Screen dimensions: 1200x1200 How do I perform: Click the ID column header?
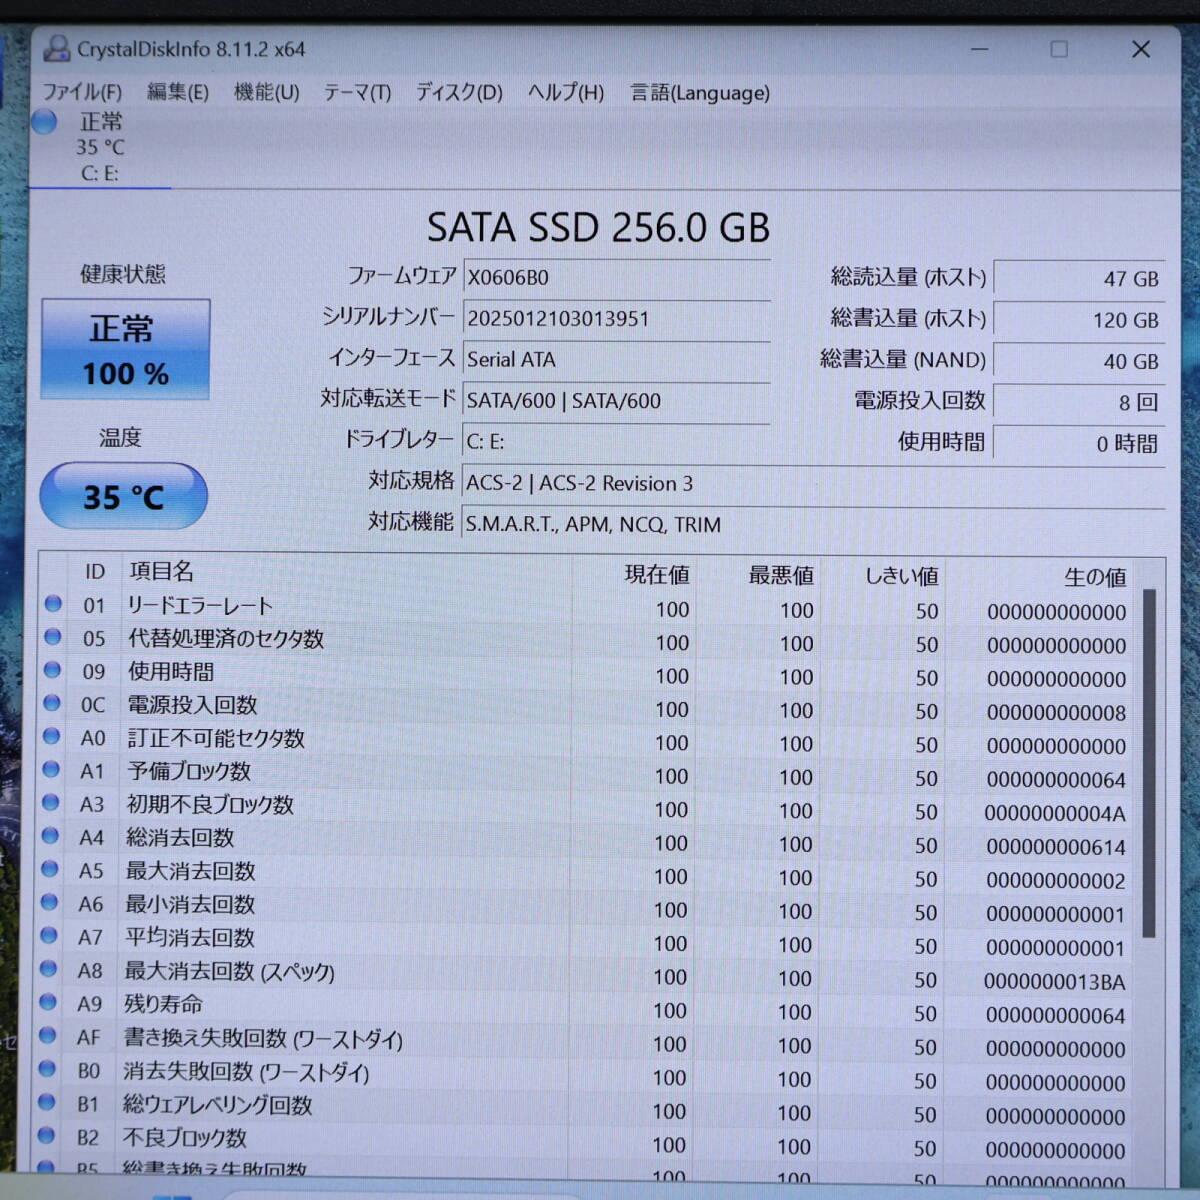(95, 572)
